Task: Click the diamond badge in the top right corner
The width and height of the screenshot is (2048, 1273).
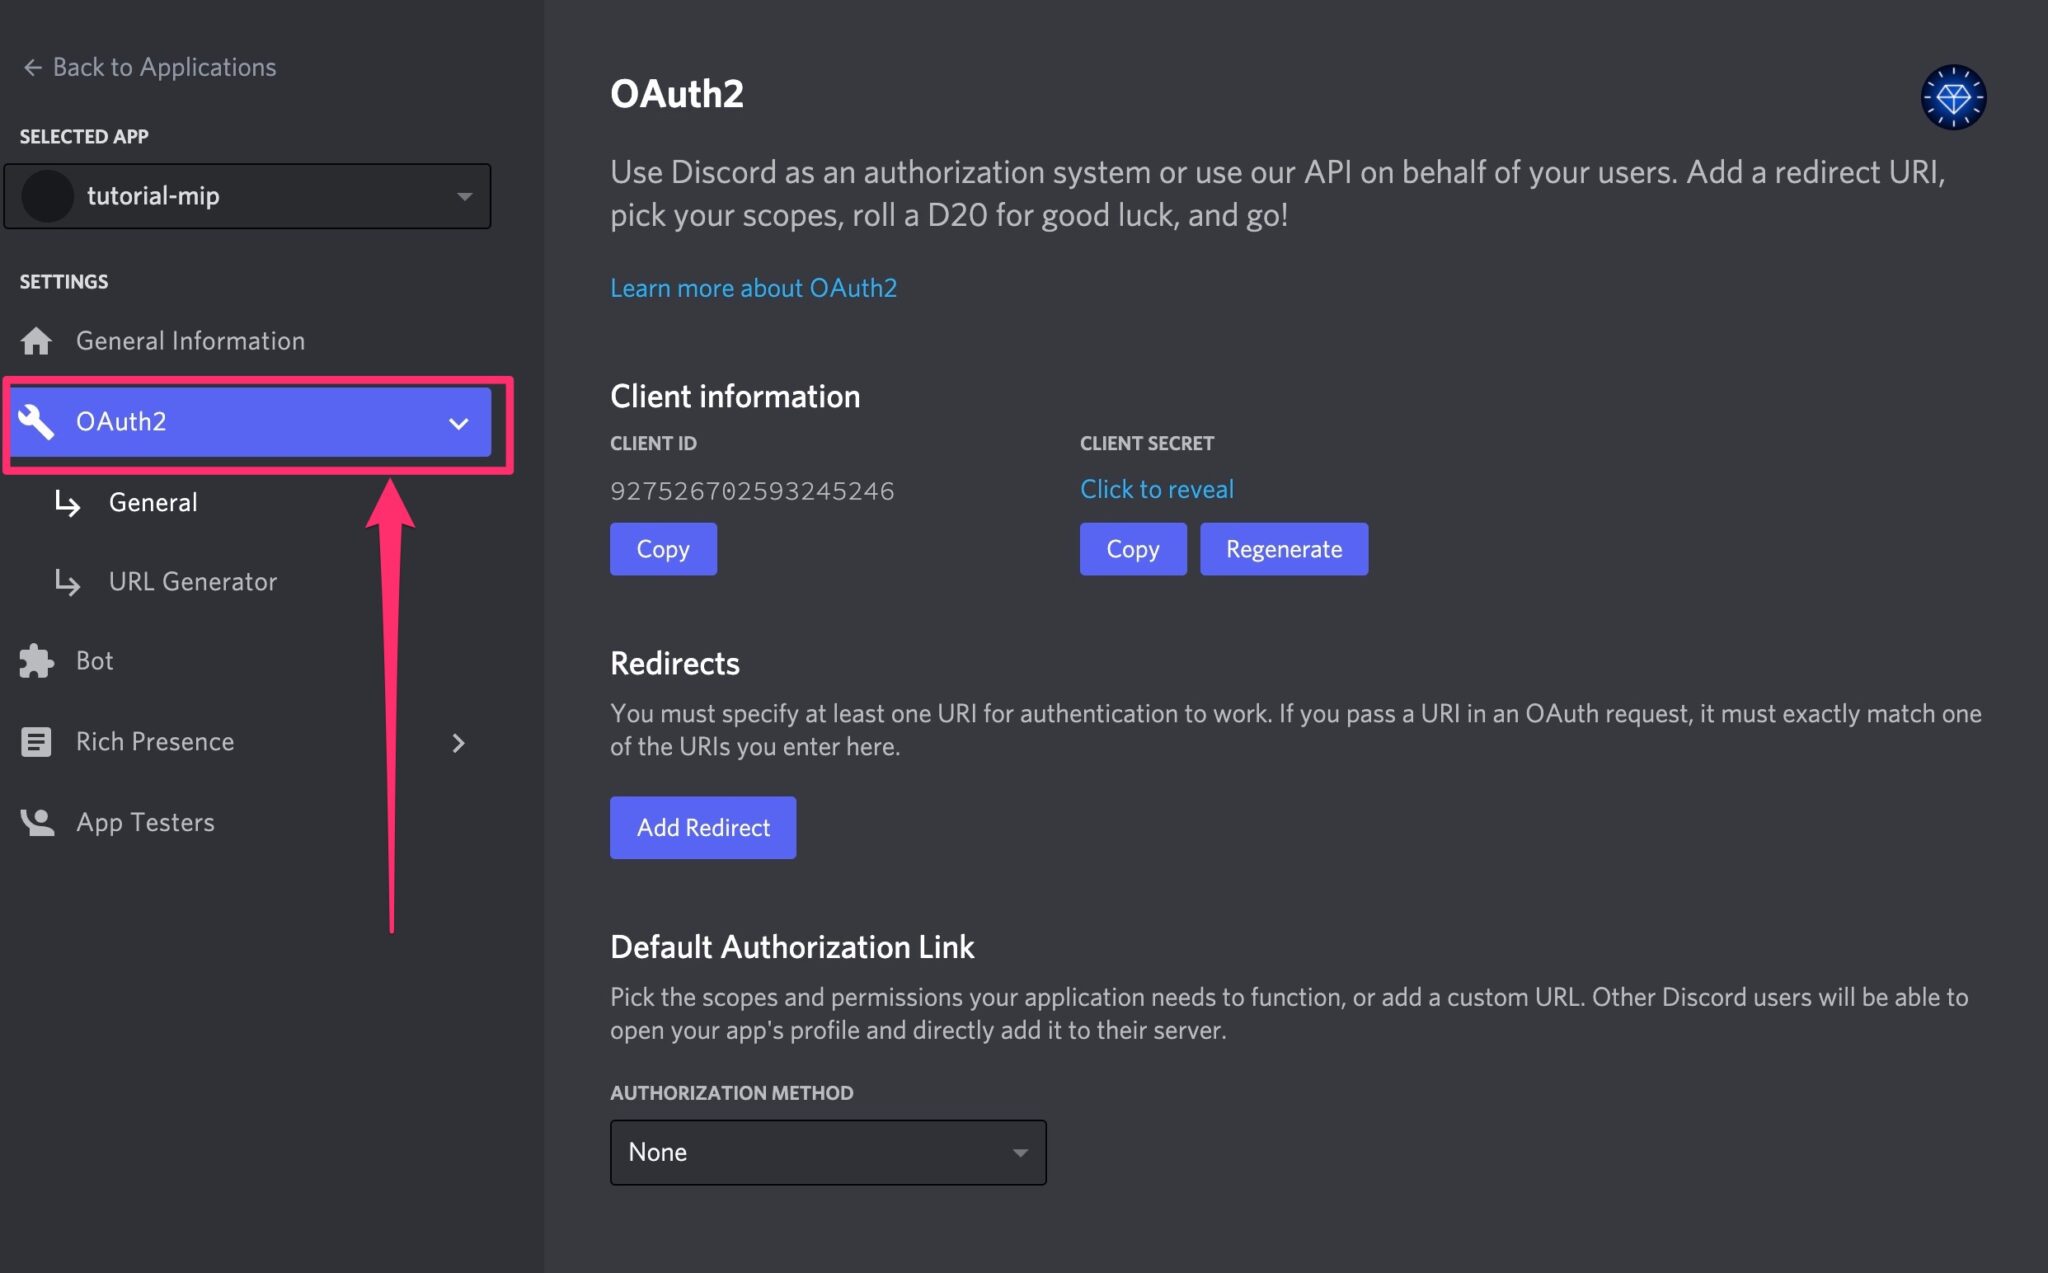Action: [1952, 96]
